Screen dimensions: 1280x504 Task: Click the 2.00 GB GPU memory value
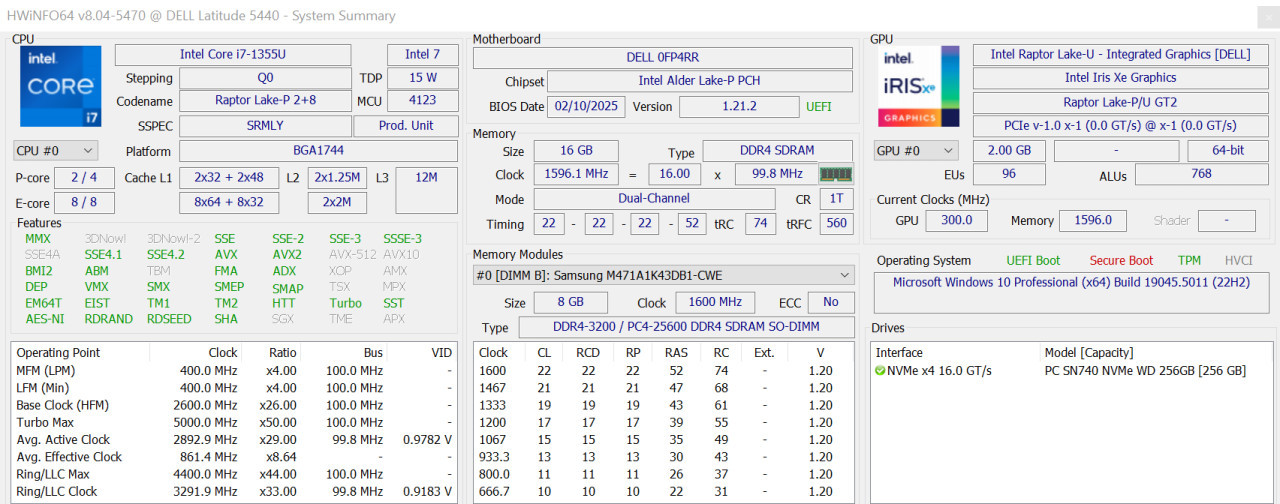click(1009, 151)
